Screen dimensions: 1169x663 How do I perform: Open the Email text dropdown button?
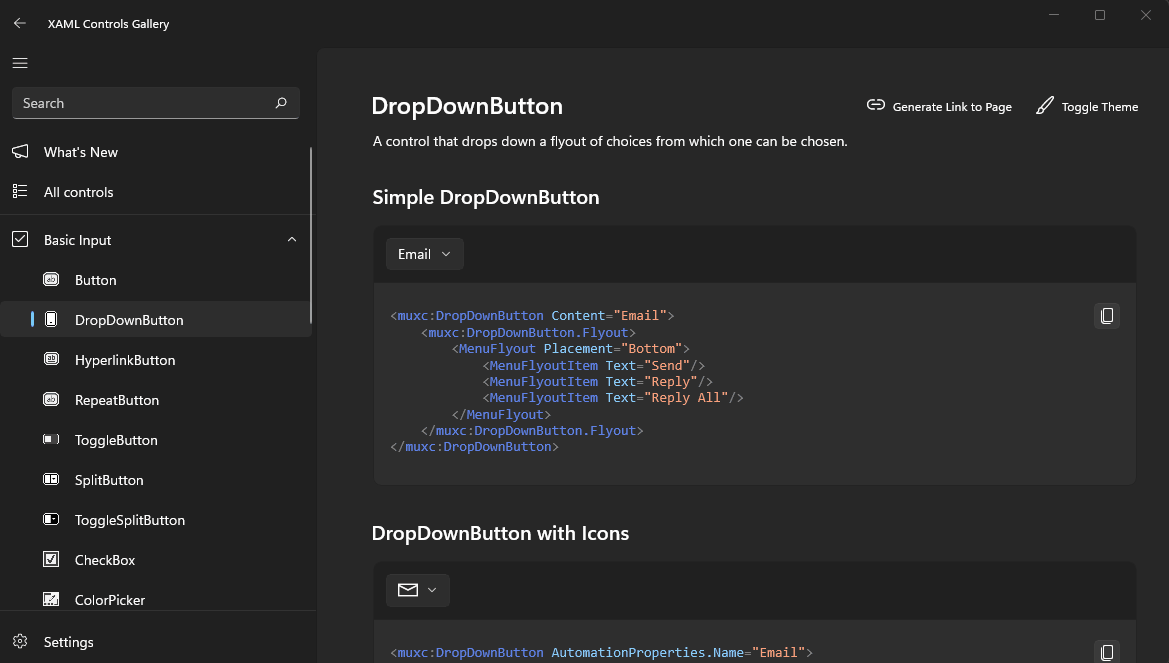click(424, 254)
